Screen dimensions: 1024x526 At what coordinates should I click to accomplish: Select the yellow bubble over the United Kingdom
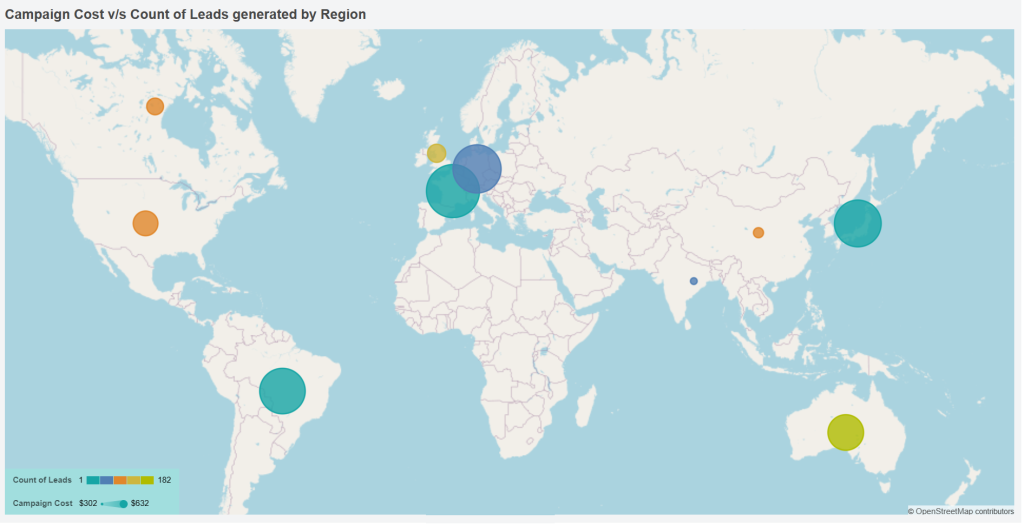pyautogui.click(x=436, y=153)
